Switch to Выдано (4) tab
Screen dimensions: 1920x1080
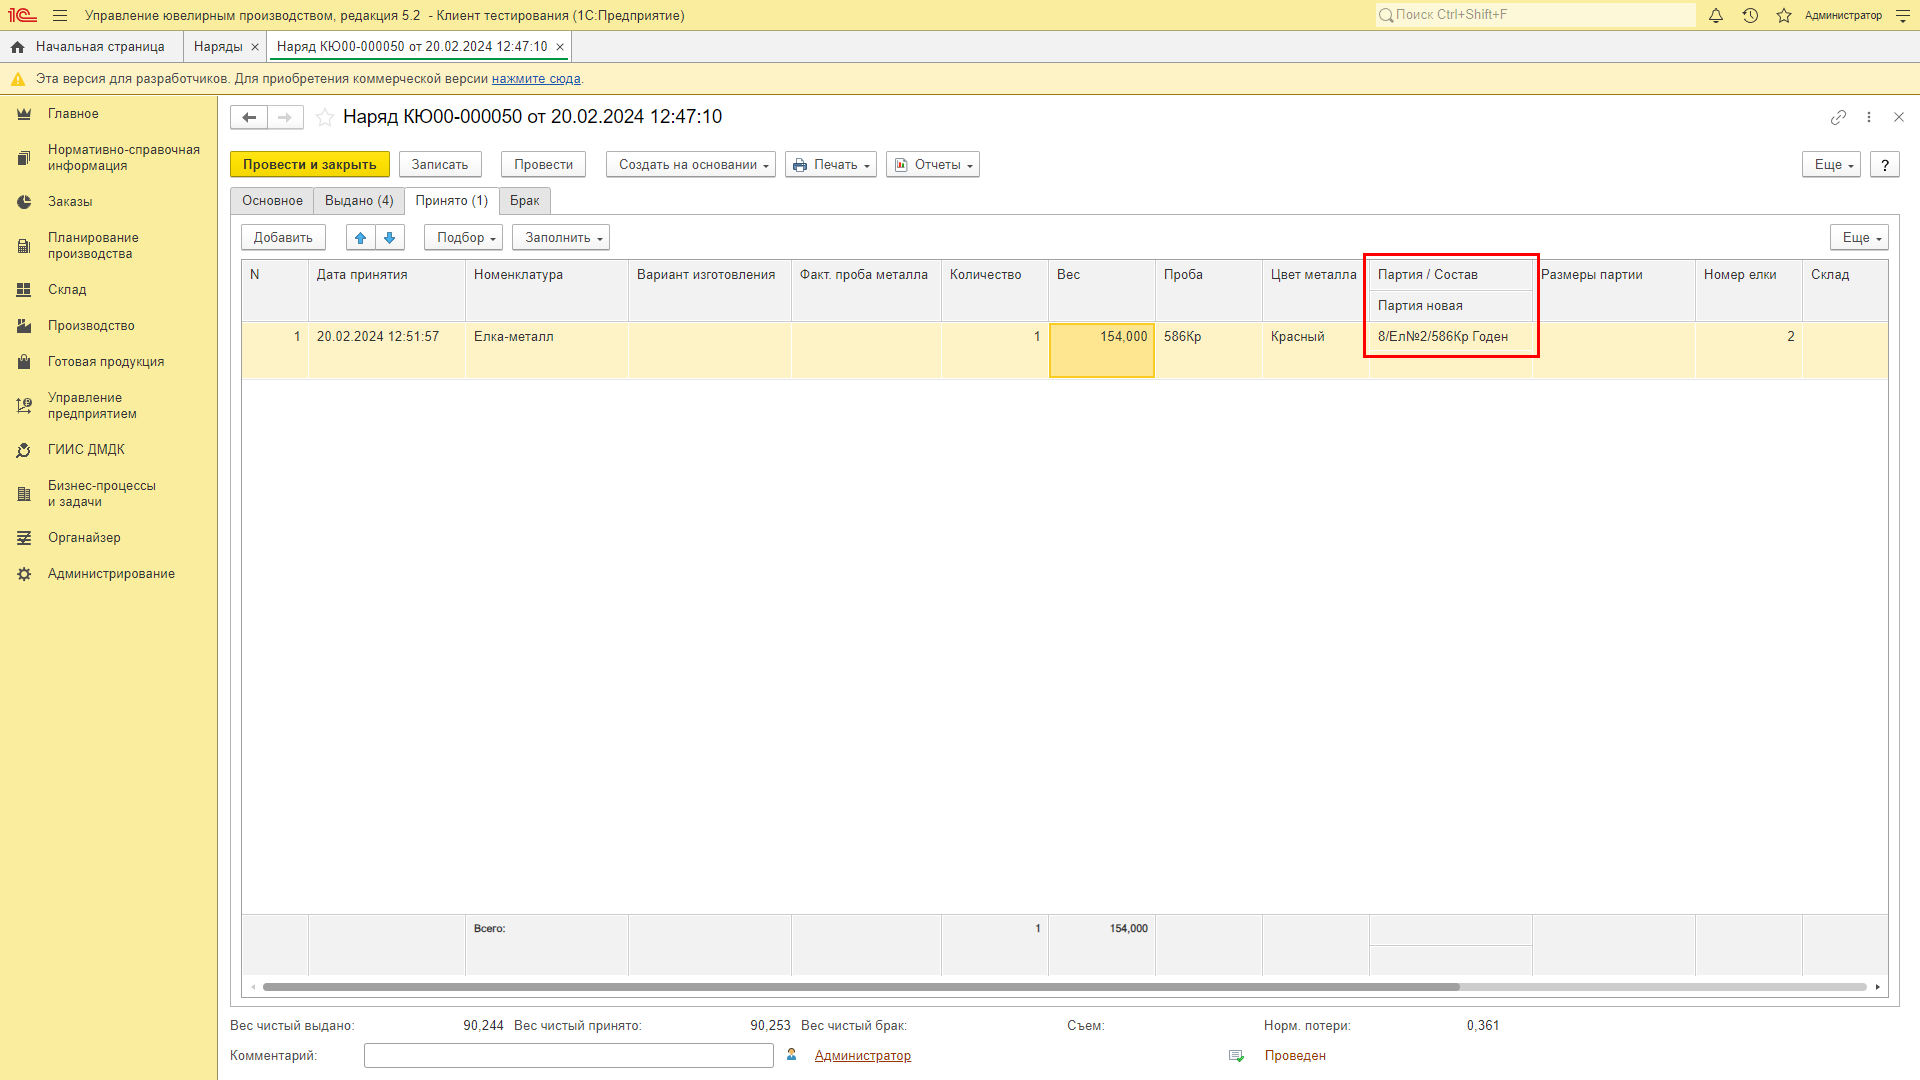click(x=359, y=201)
